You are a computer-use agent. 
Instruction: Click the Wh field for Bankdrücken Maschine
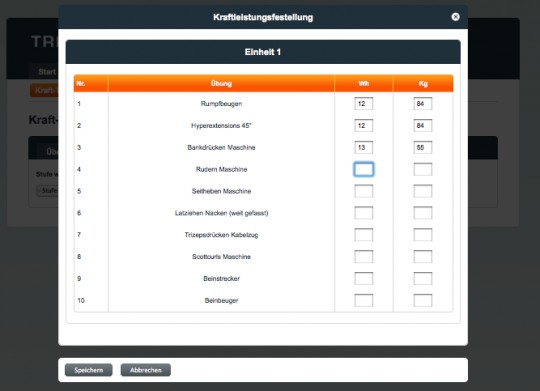point(363,147)
